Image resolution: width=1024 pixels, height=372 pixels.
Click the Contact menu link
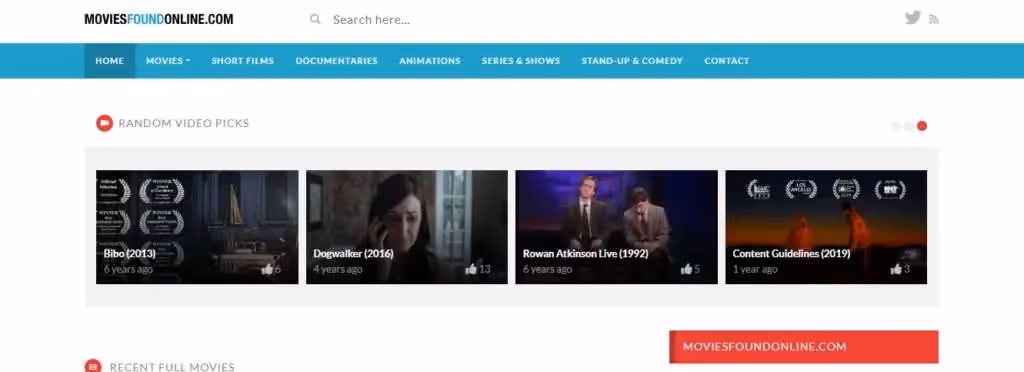click(726, 61)
